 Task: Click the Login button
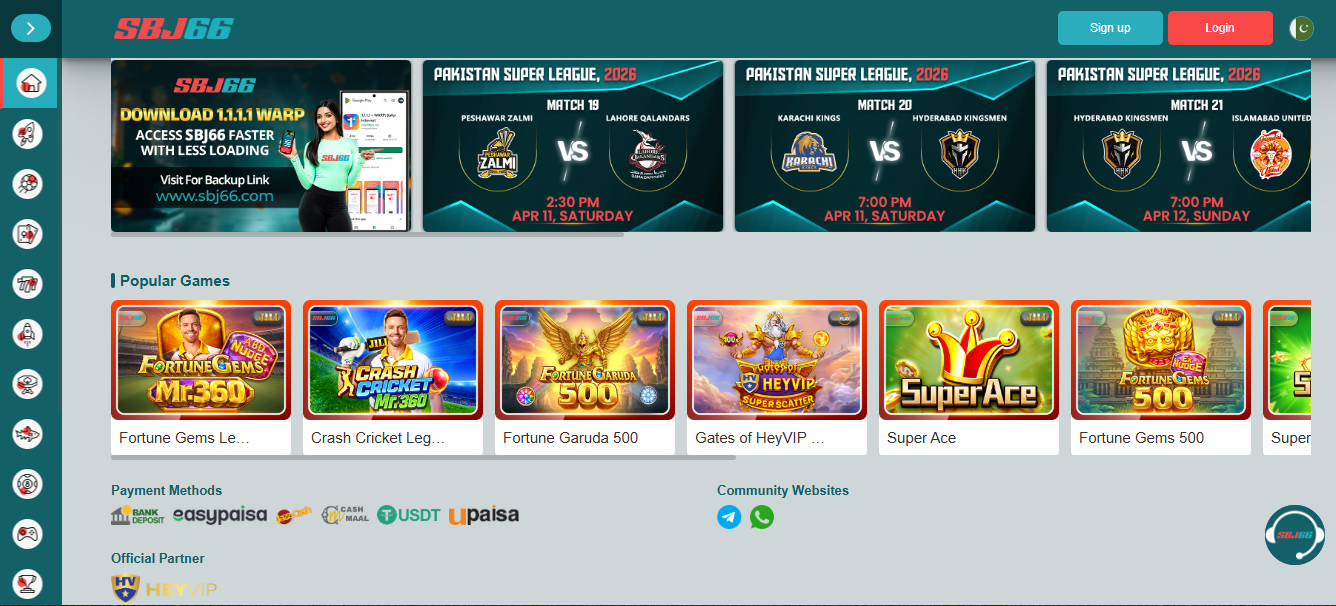coord(1220,28)
